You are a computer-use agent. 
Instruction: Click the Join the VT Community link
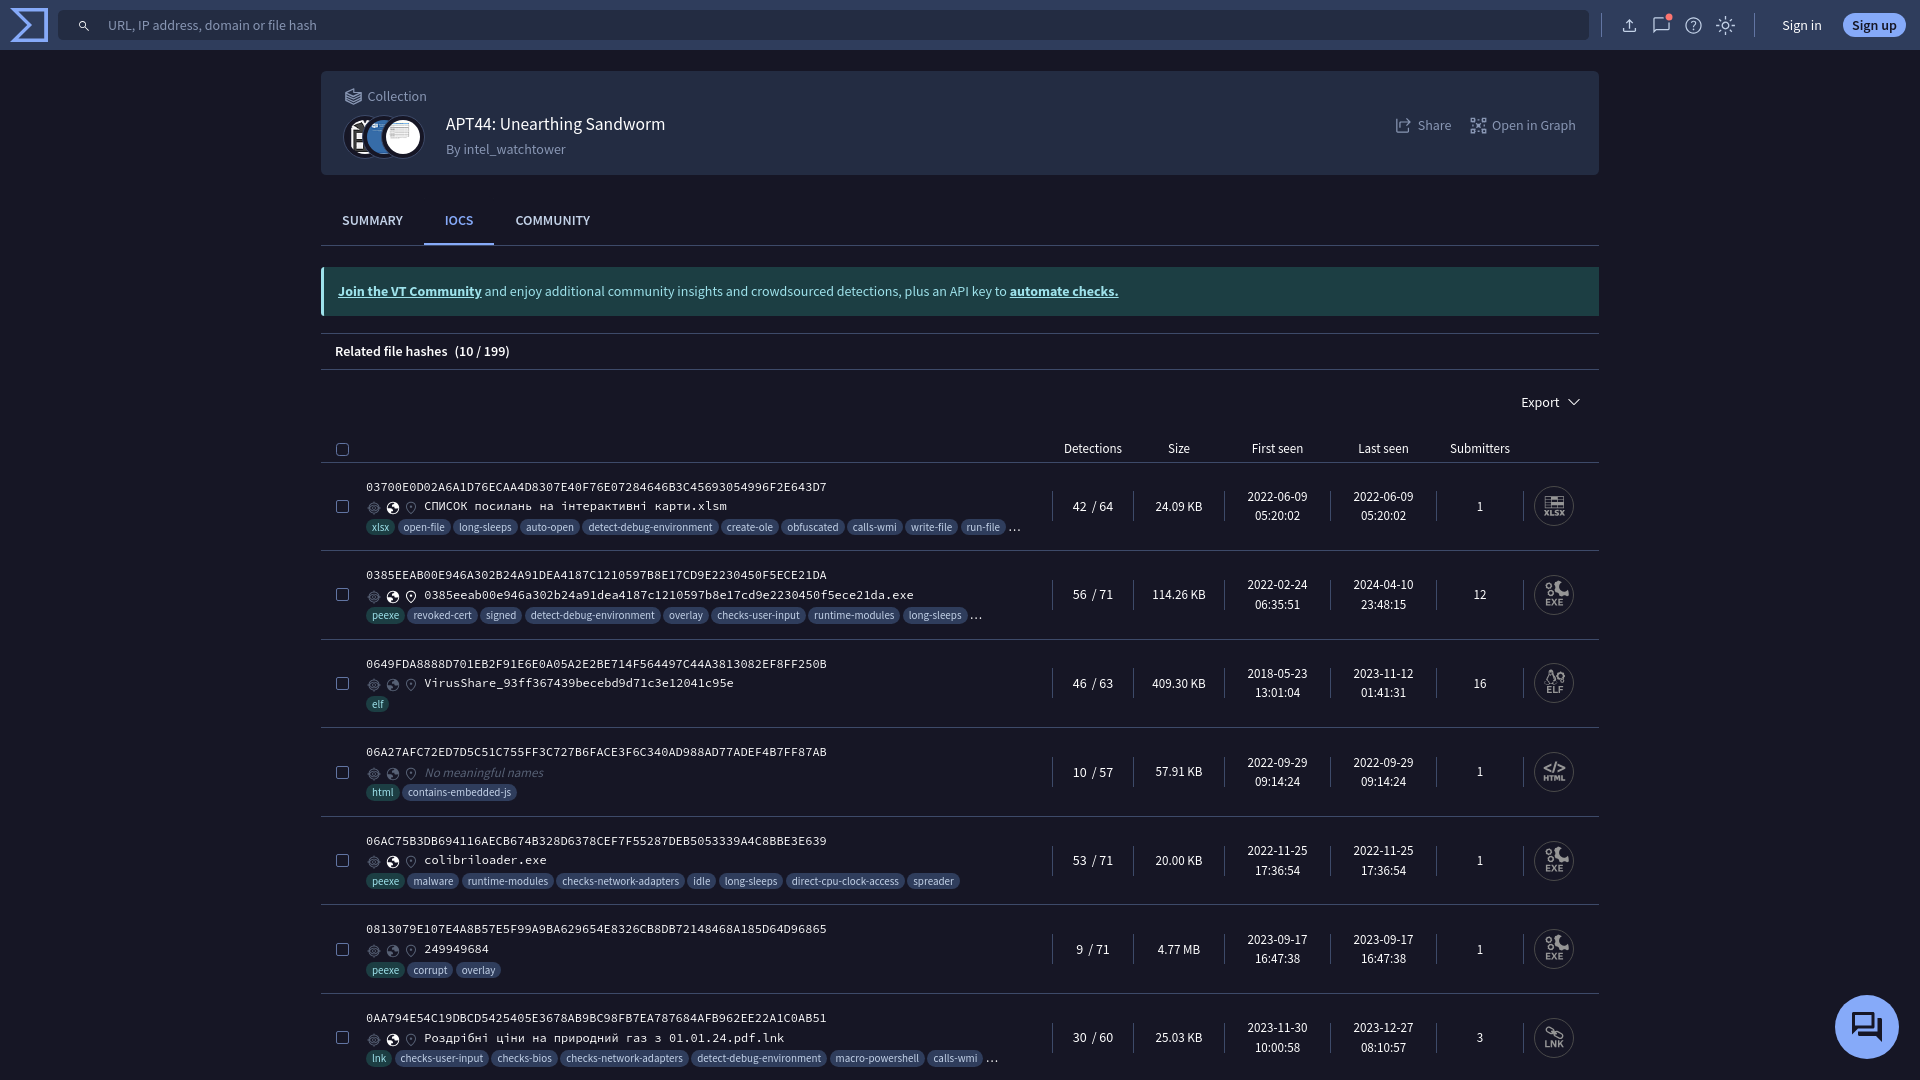pos(409,291)
